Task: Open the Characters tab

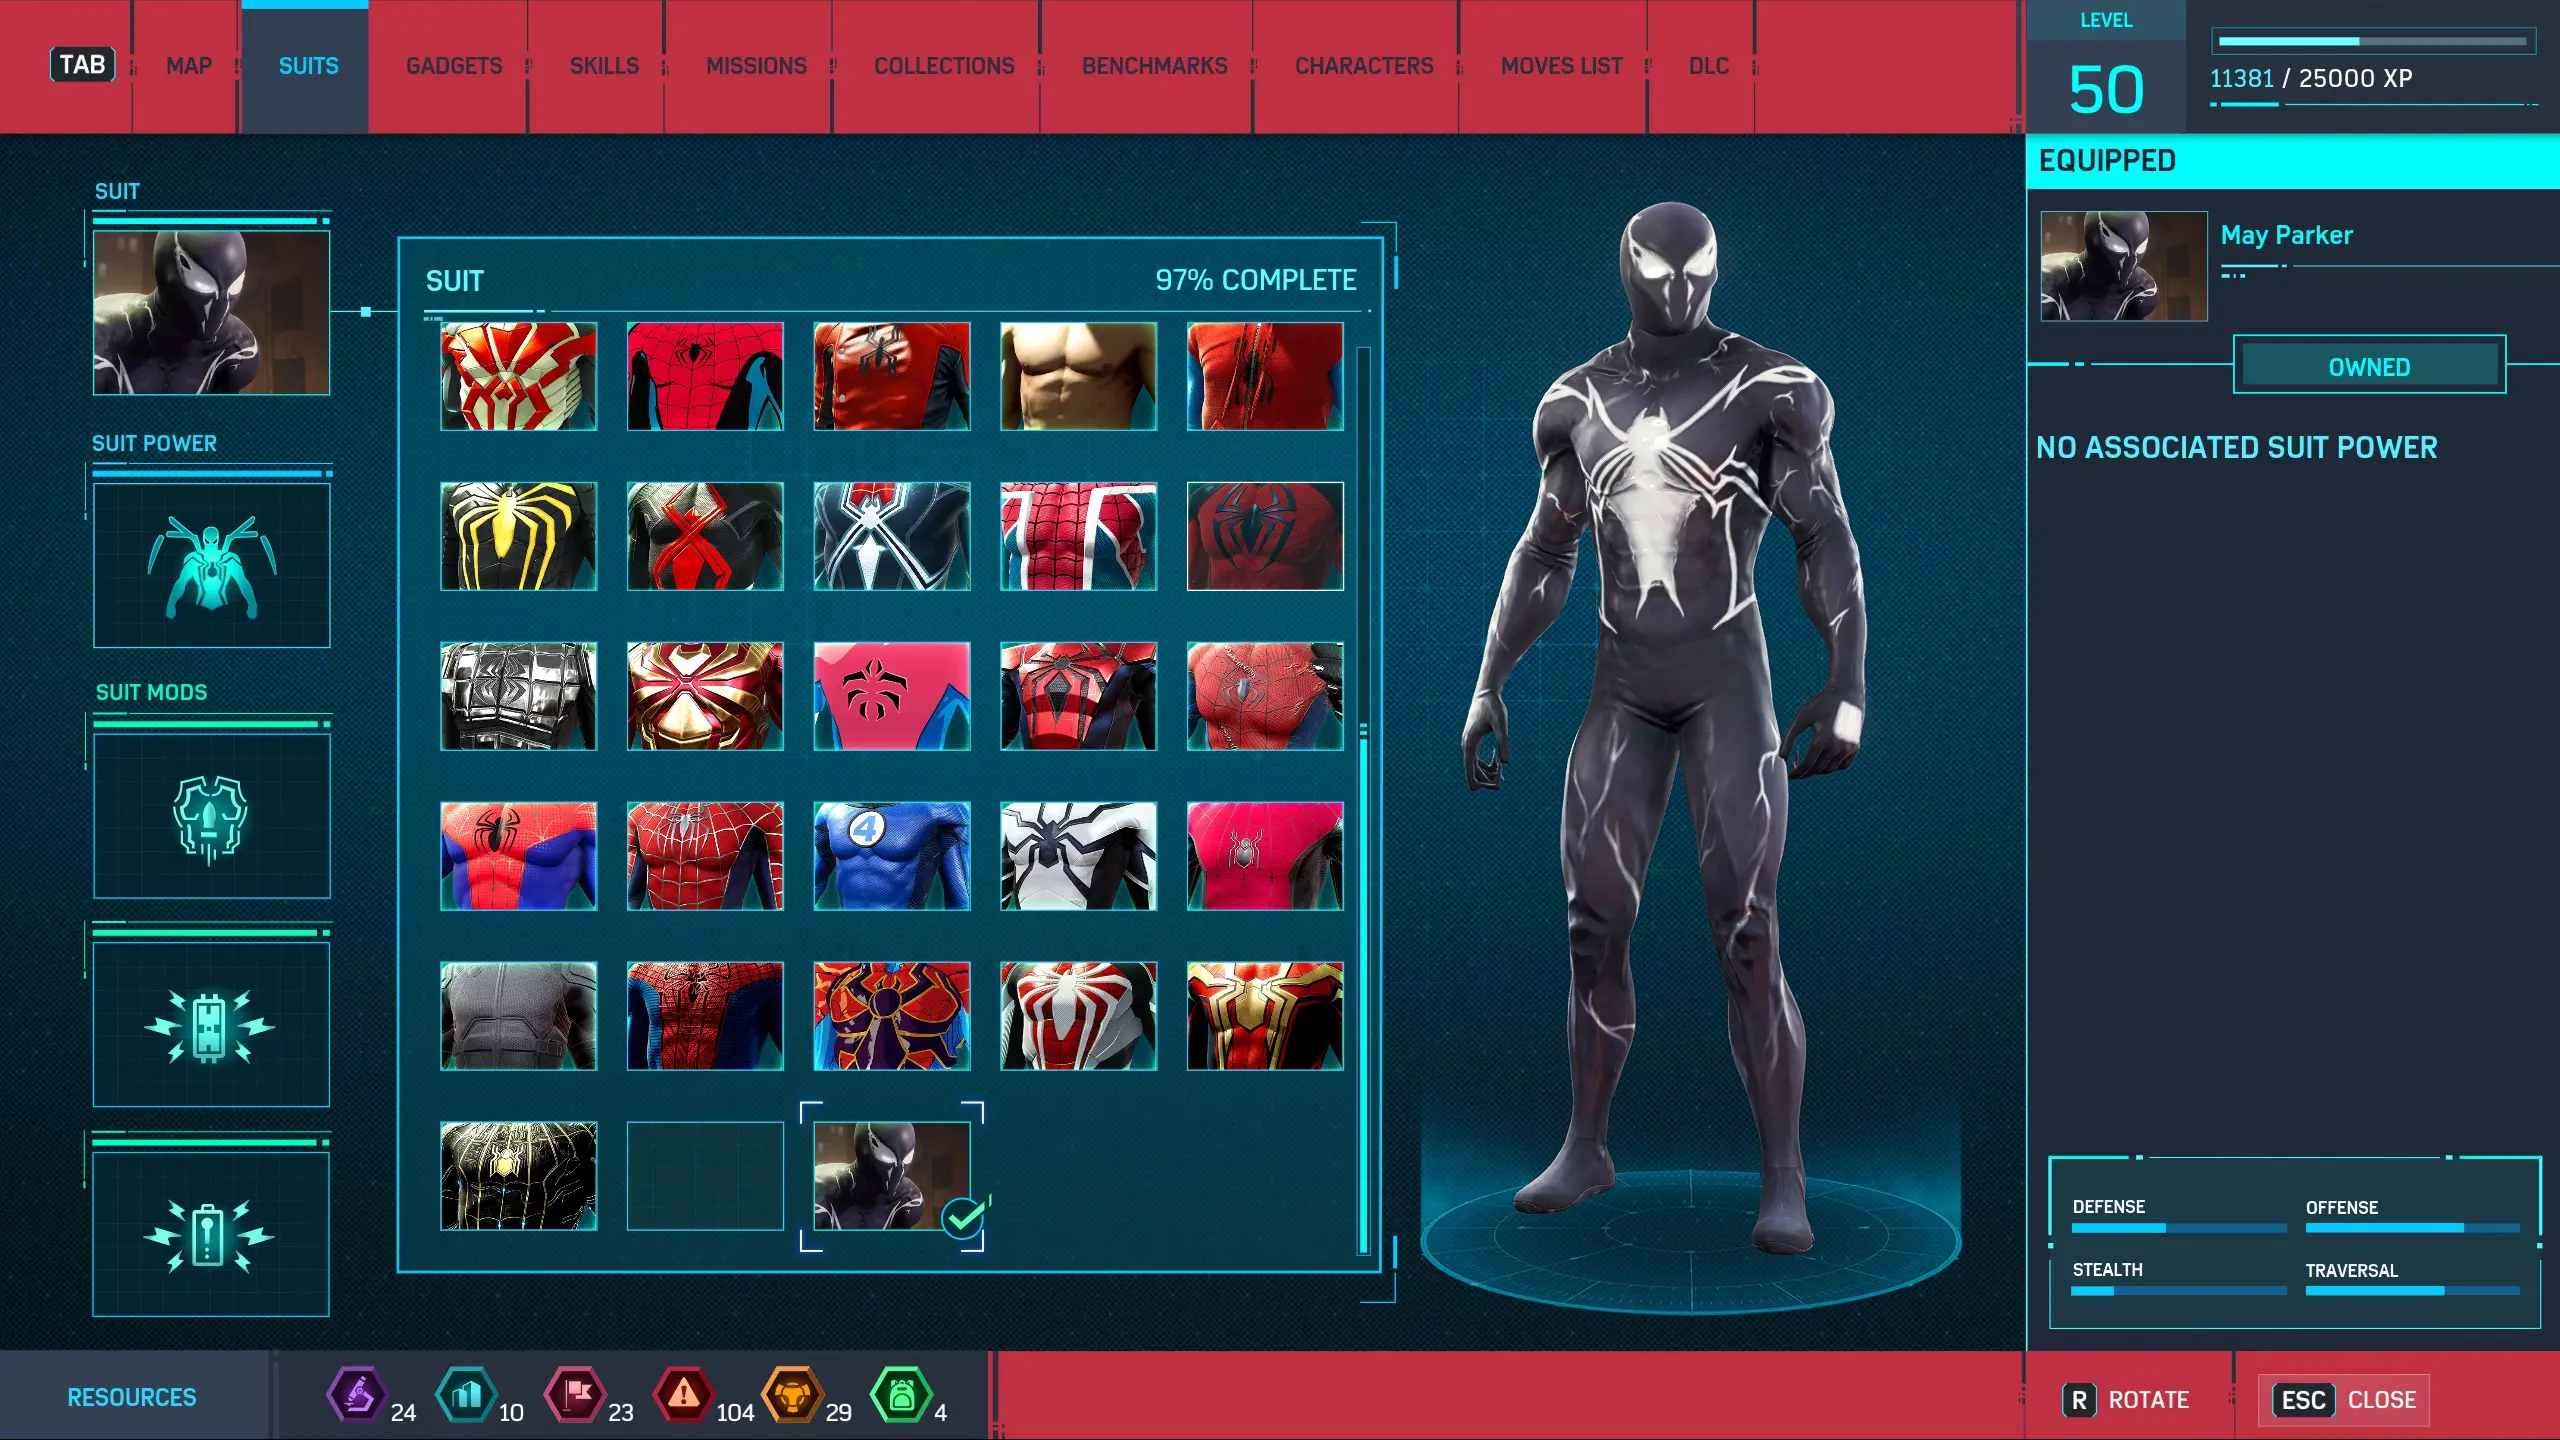Action: (1364, 66)
